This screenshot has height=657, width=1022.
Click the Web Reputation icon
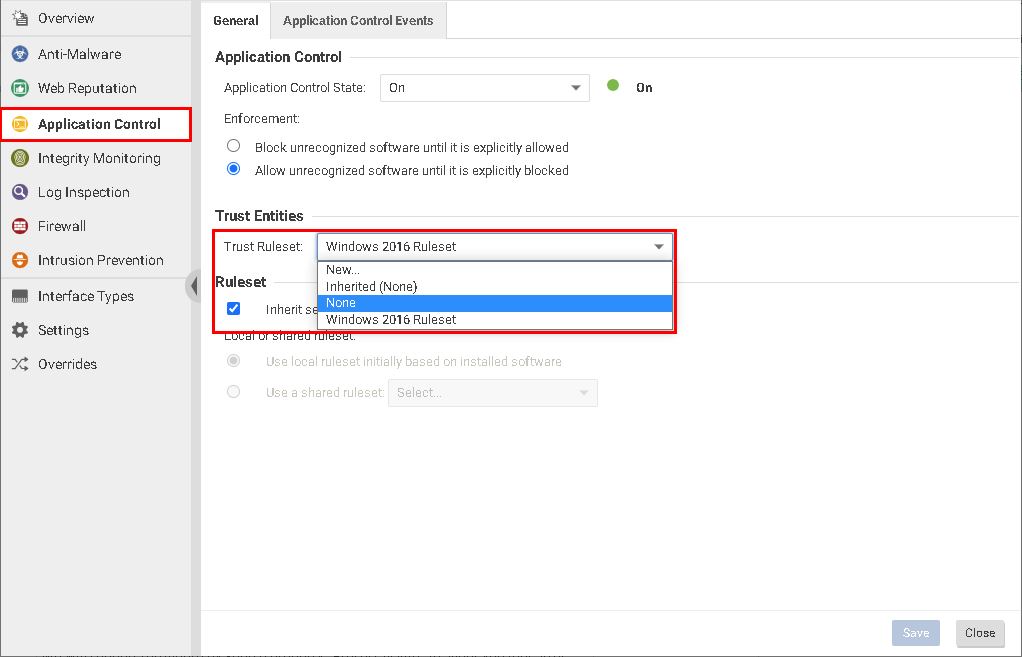click(19, 88)
